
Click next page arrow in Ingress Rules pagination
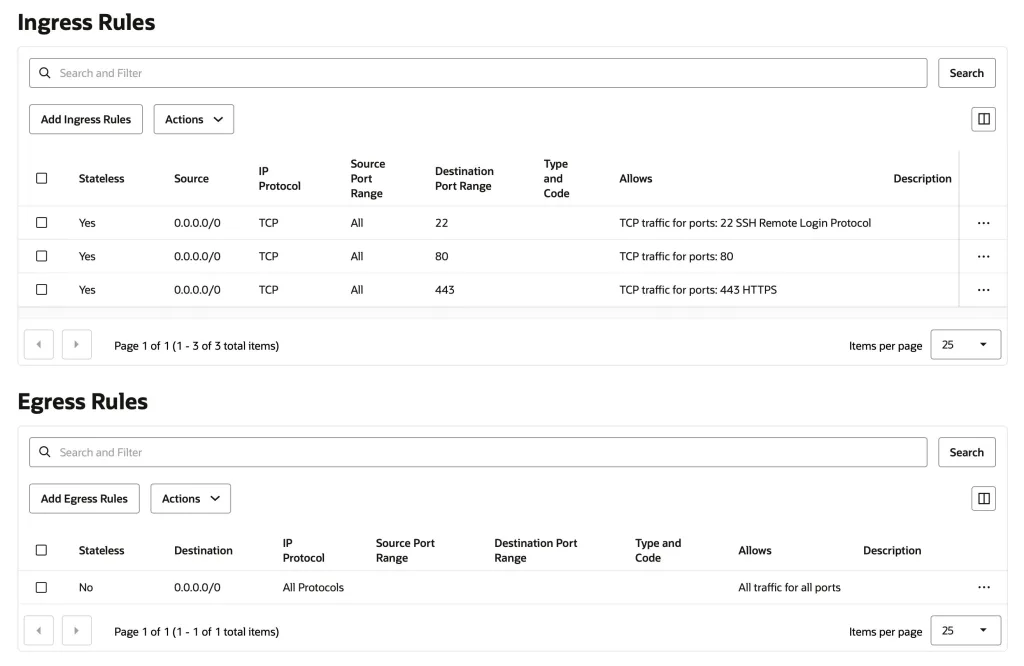[77, 346]
